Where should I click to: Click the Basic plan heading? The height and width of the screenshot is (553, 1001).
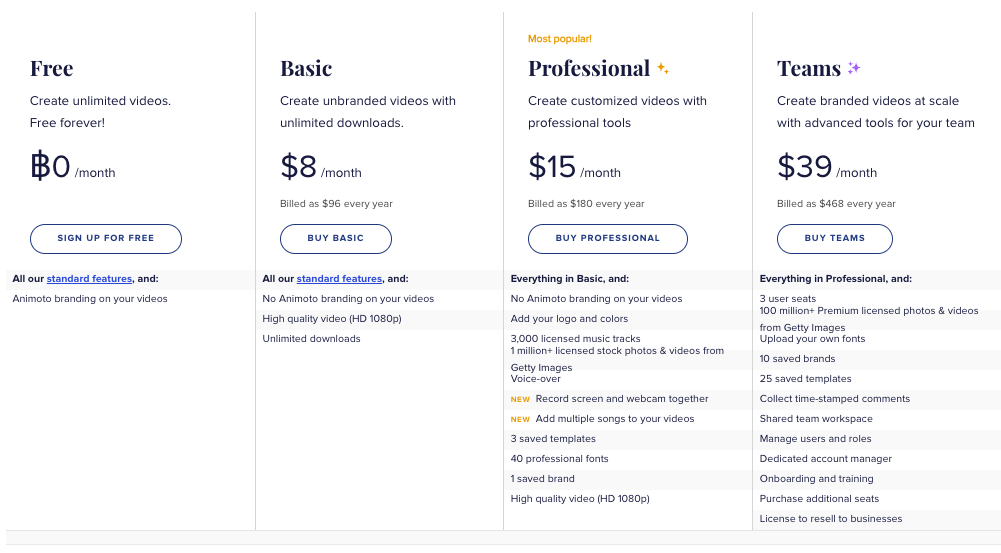[x=306, y=69]
